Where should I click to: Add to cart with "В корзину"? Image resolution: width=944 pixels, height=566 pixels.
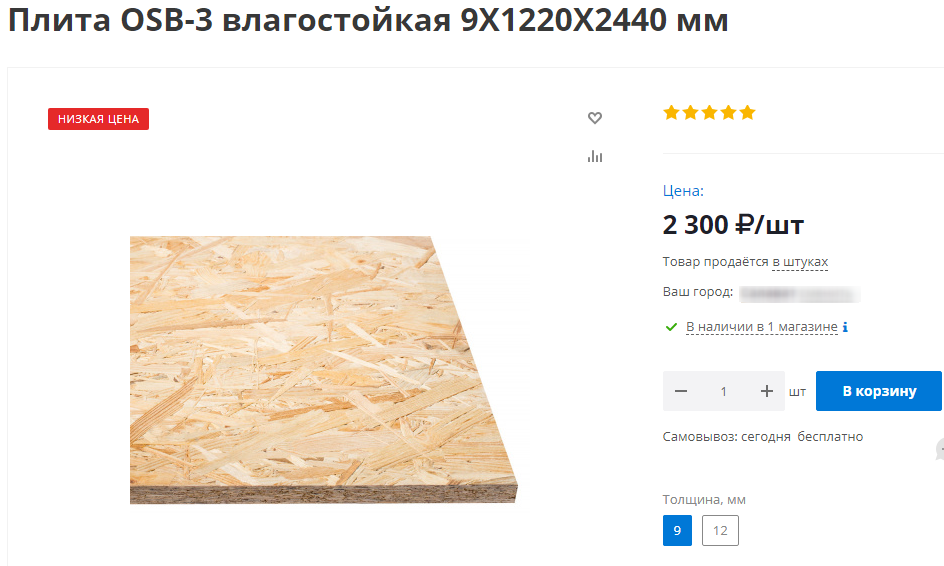[x=878, y=391]
